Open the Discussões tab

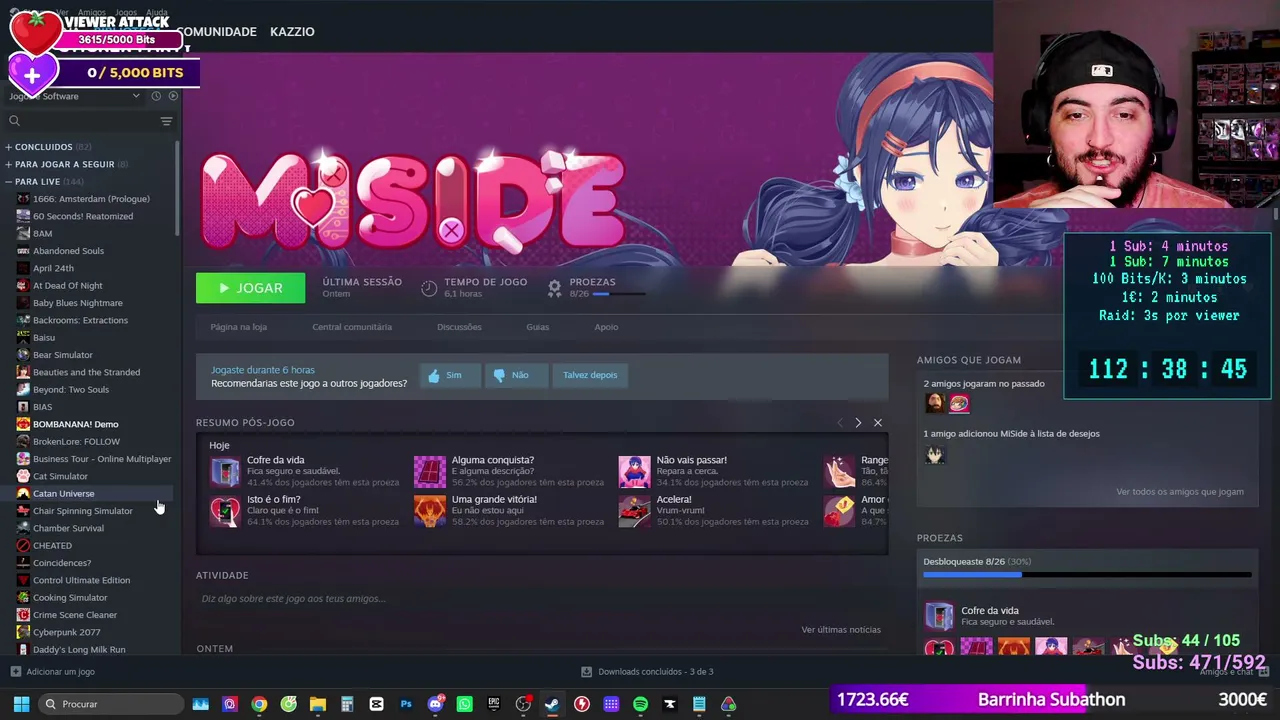click(459, 327)
